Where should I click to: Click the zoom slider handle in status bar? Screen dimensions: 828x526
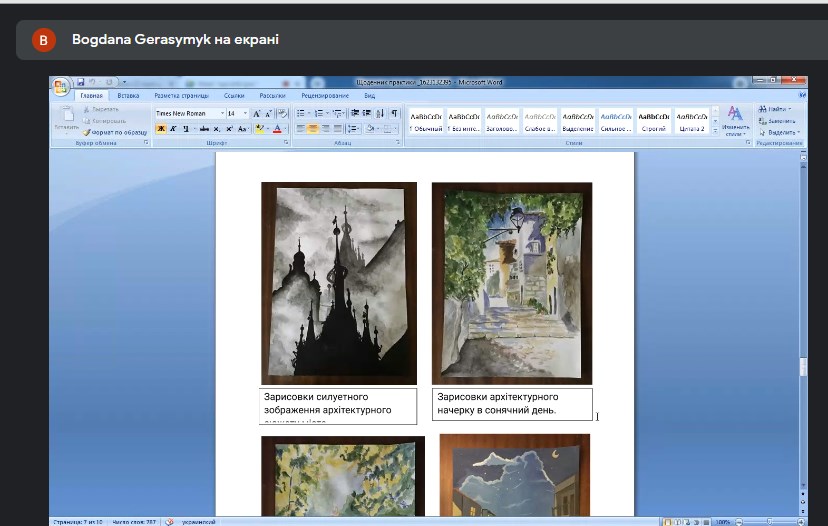(x=770, y=522)
